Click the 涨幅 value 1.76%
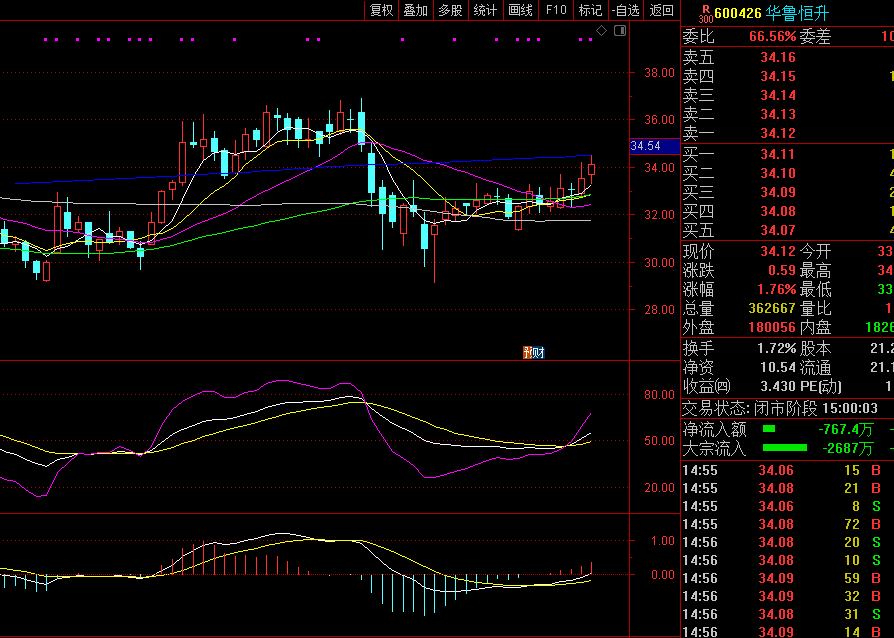 (x=777, y=289)
